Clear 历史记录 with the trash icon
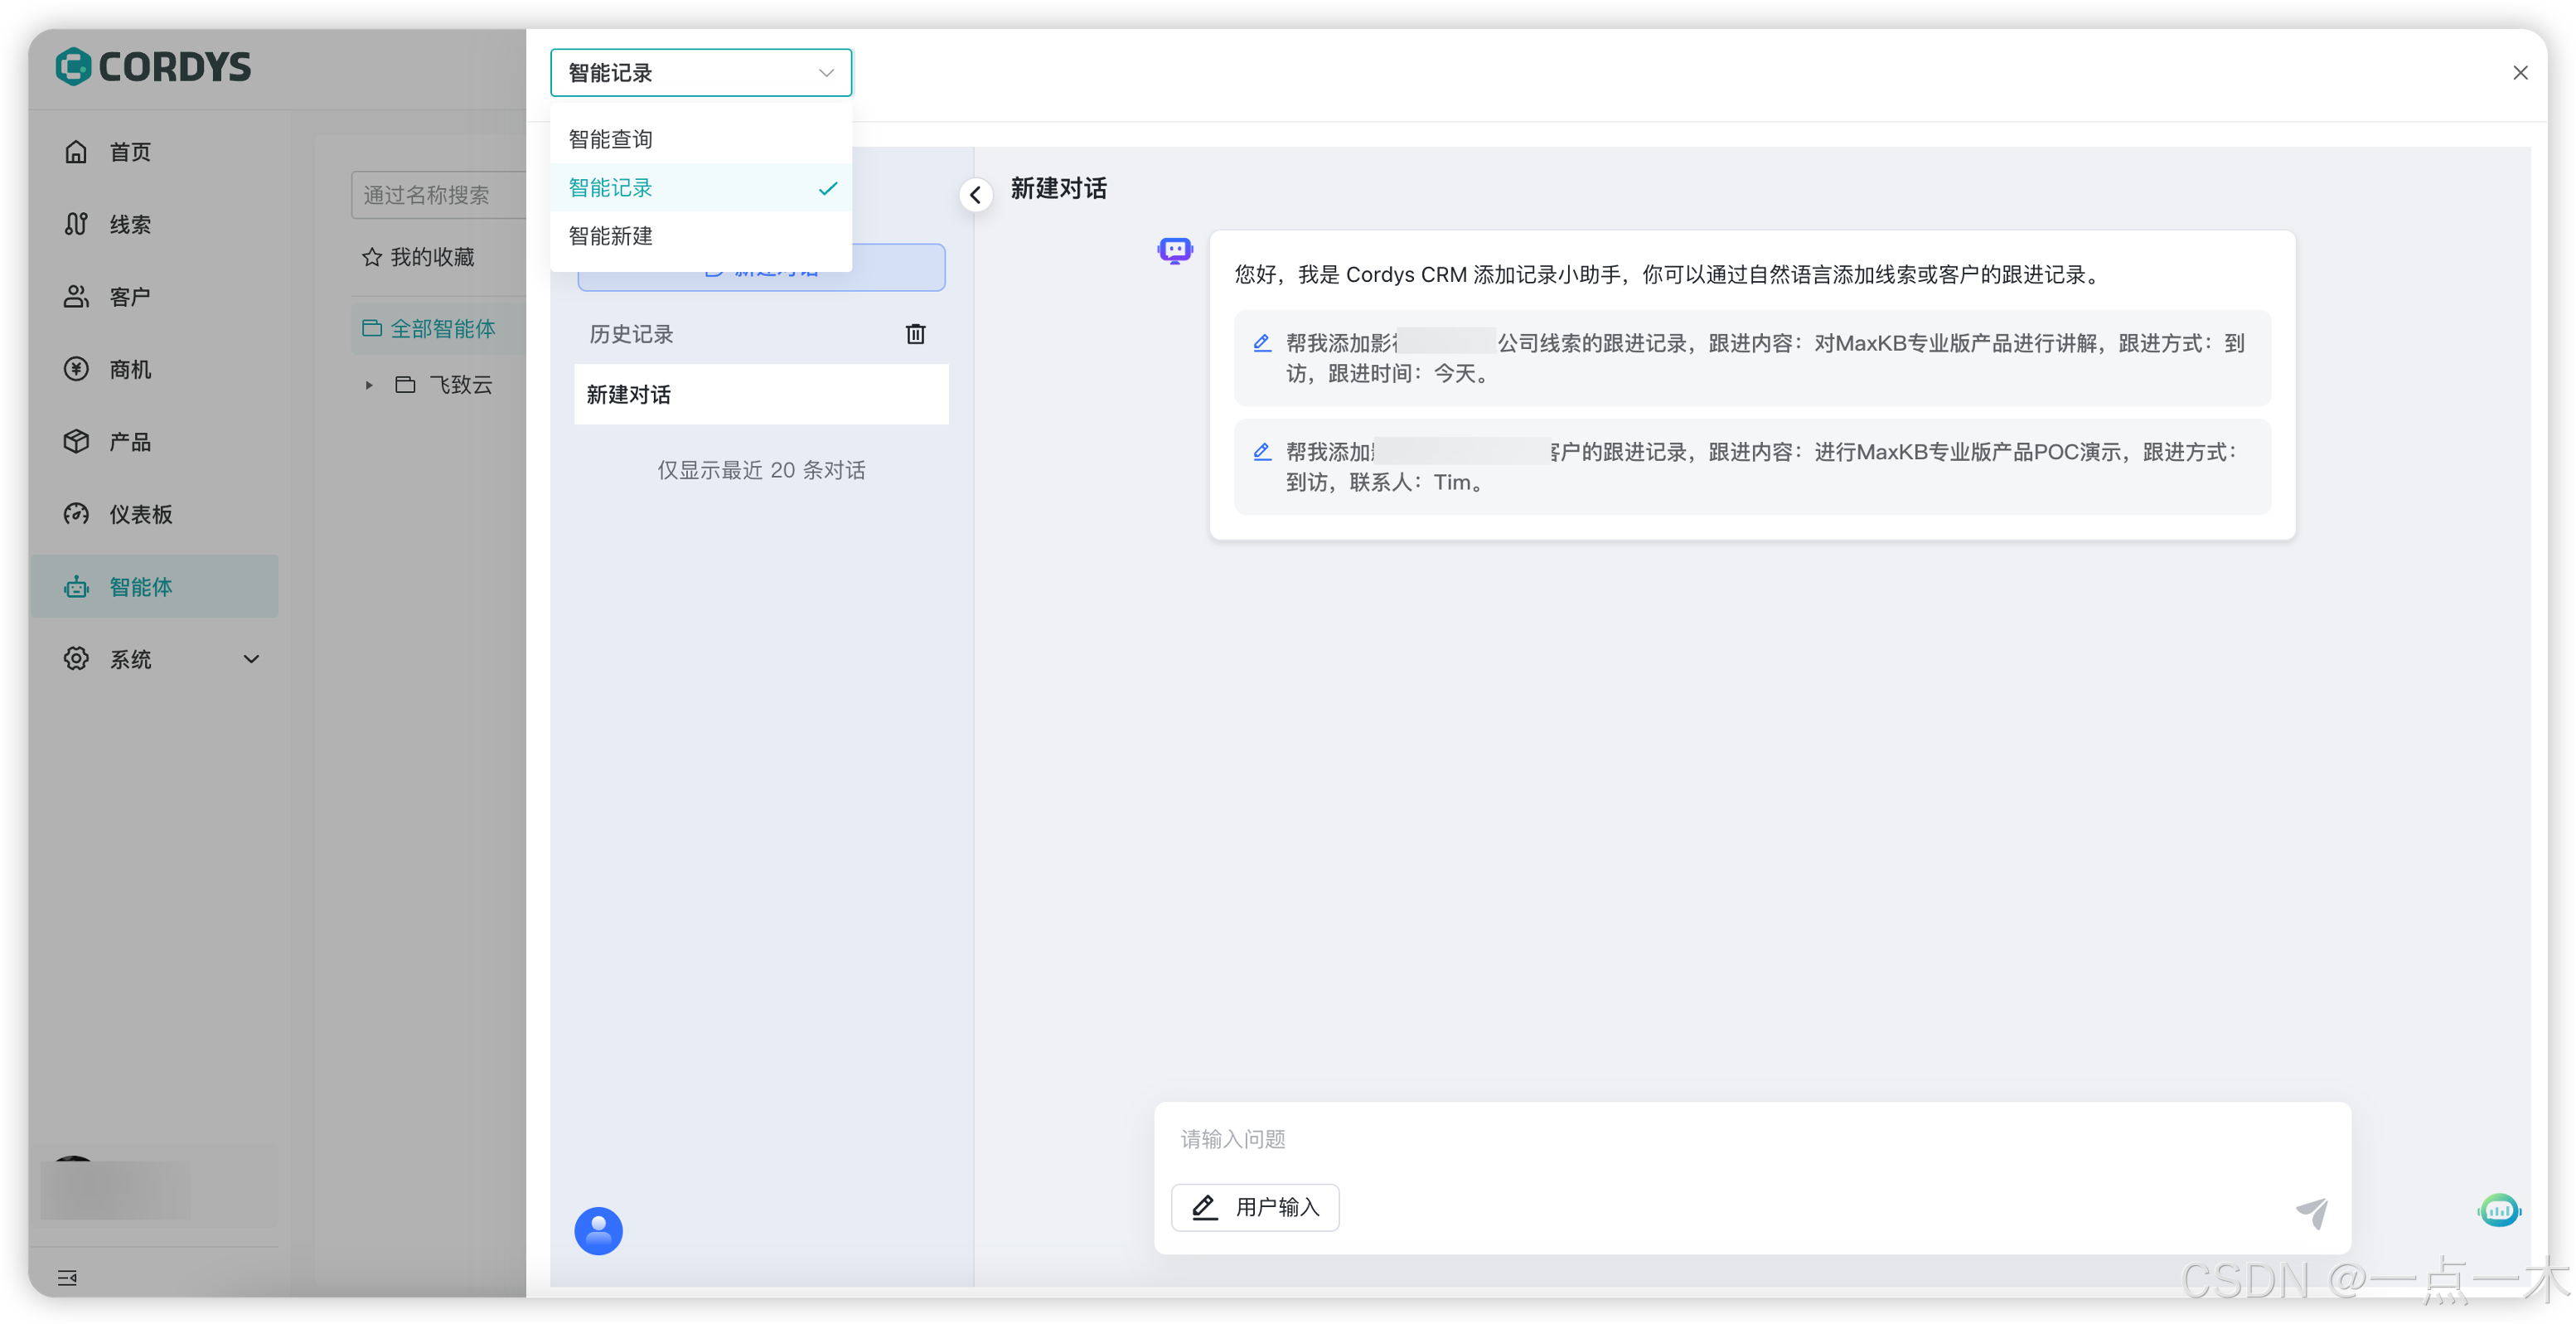Viewport: 2576px width, 1324px height. (914, 334)
